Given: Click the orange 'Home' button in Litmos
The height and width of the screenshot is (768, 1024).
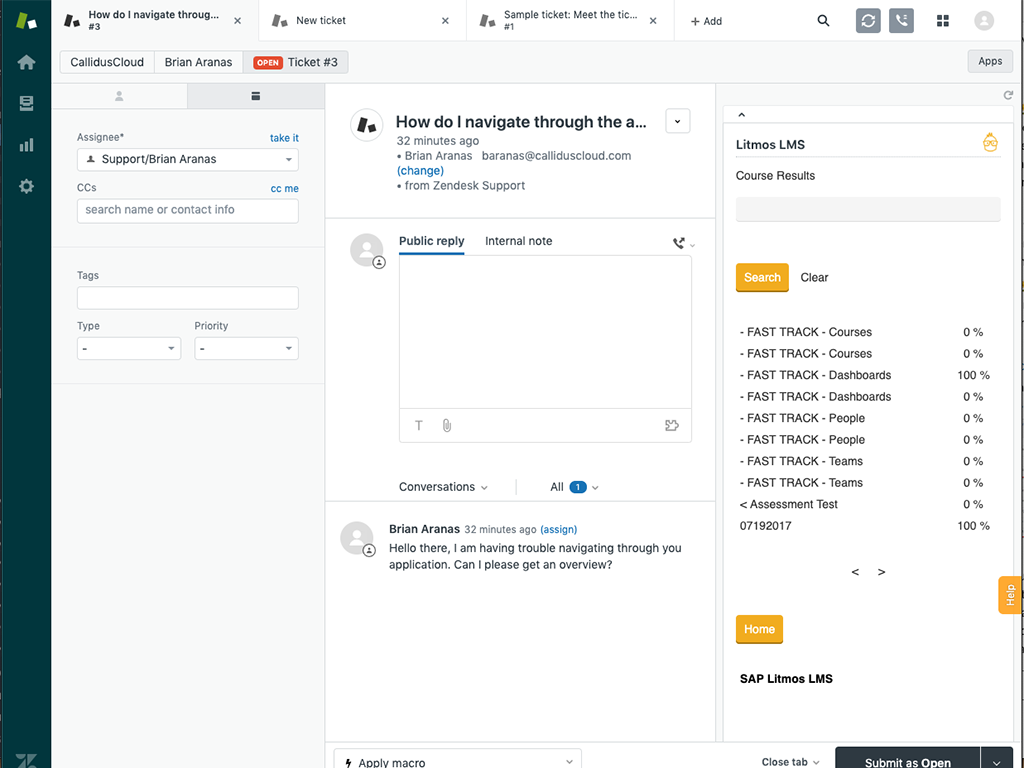Looking at the screenshot, I should pyautogui.click(x=759, y=630).
